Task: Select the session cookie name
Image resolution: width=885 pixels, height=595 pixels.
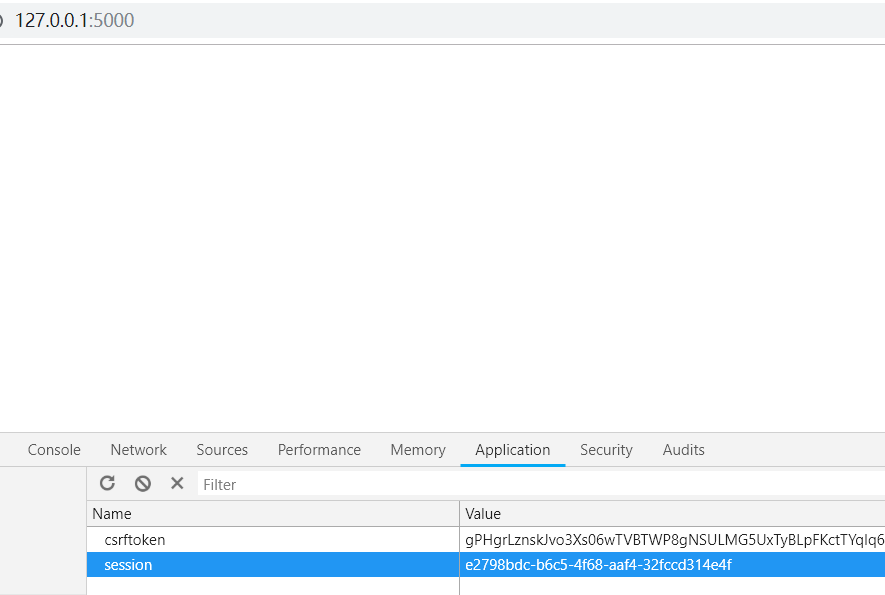Action: (128, 565)
